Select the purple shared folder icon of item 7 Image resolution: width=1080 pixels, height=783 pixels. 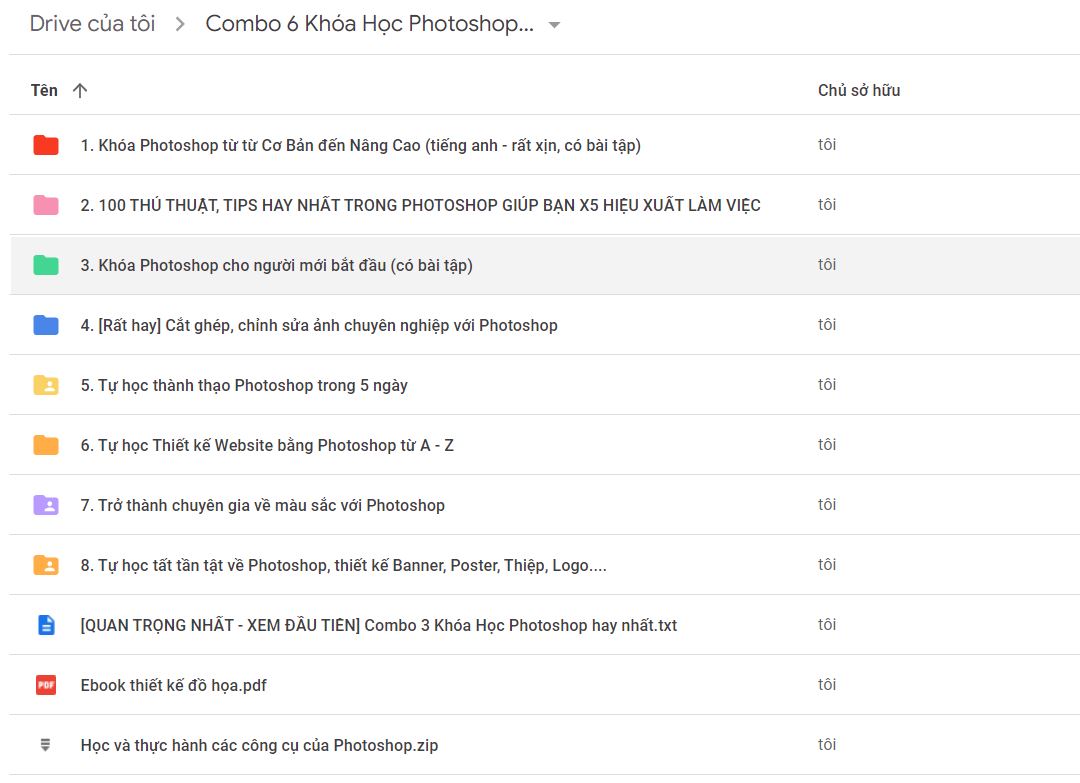[45, 505]
